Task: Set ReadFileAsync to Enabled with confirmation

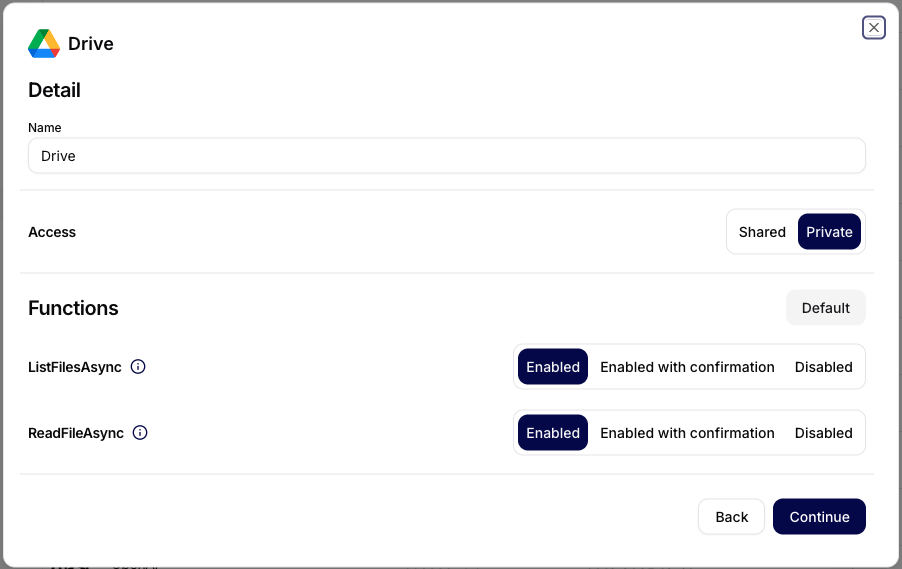Action: (x=687, y=433)
